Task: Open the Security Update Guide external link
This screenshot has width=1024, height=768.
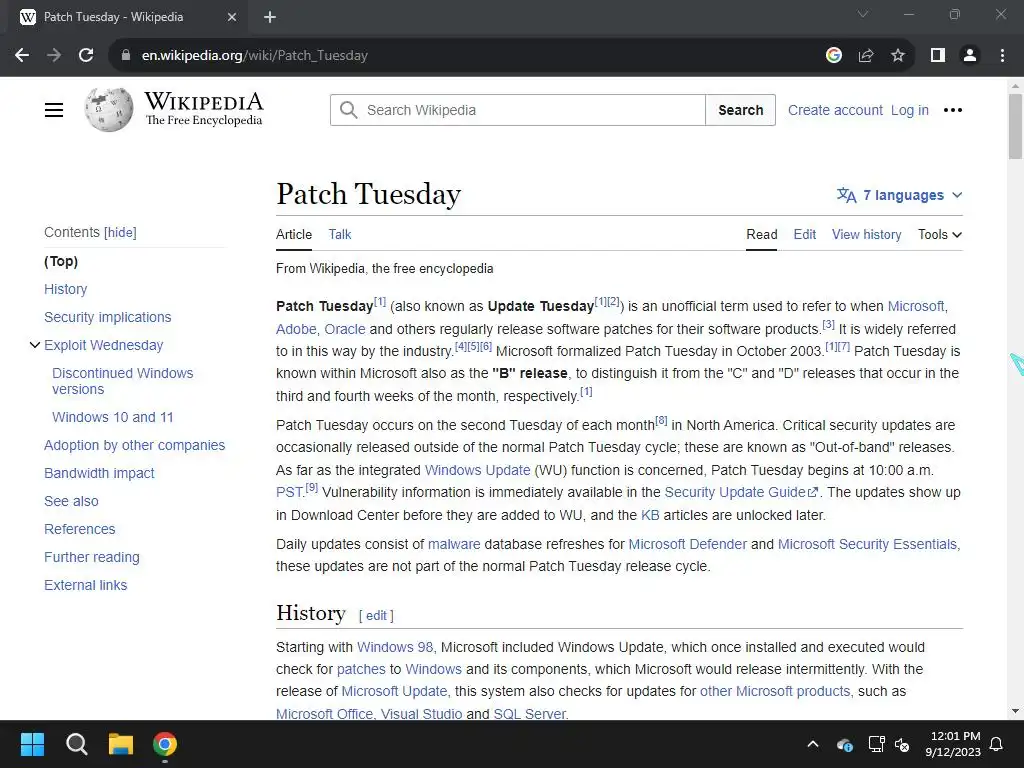Action: pyautogui.click(x=741, y=492)
